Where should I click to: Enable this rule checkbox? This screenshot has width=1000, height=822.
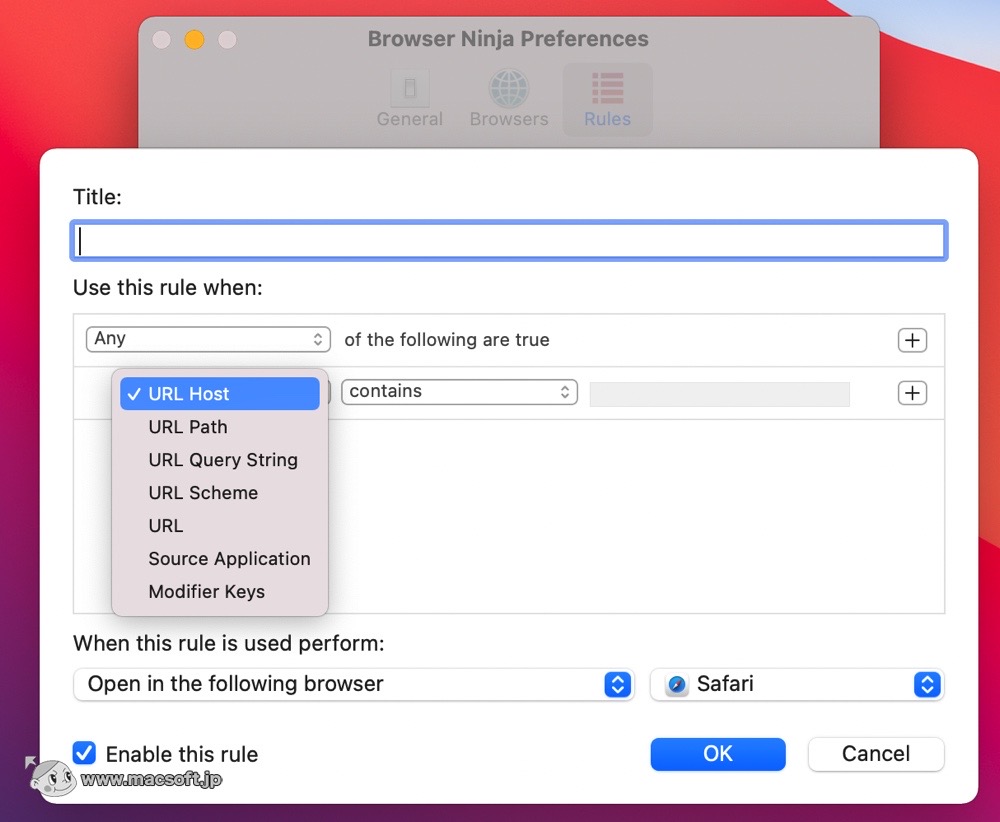coord(84,753)
